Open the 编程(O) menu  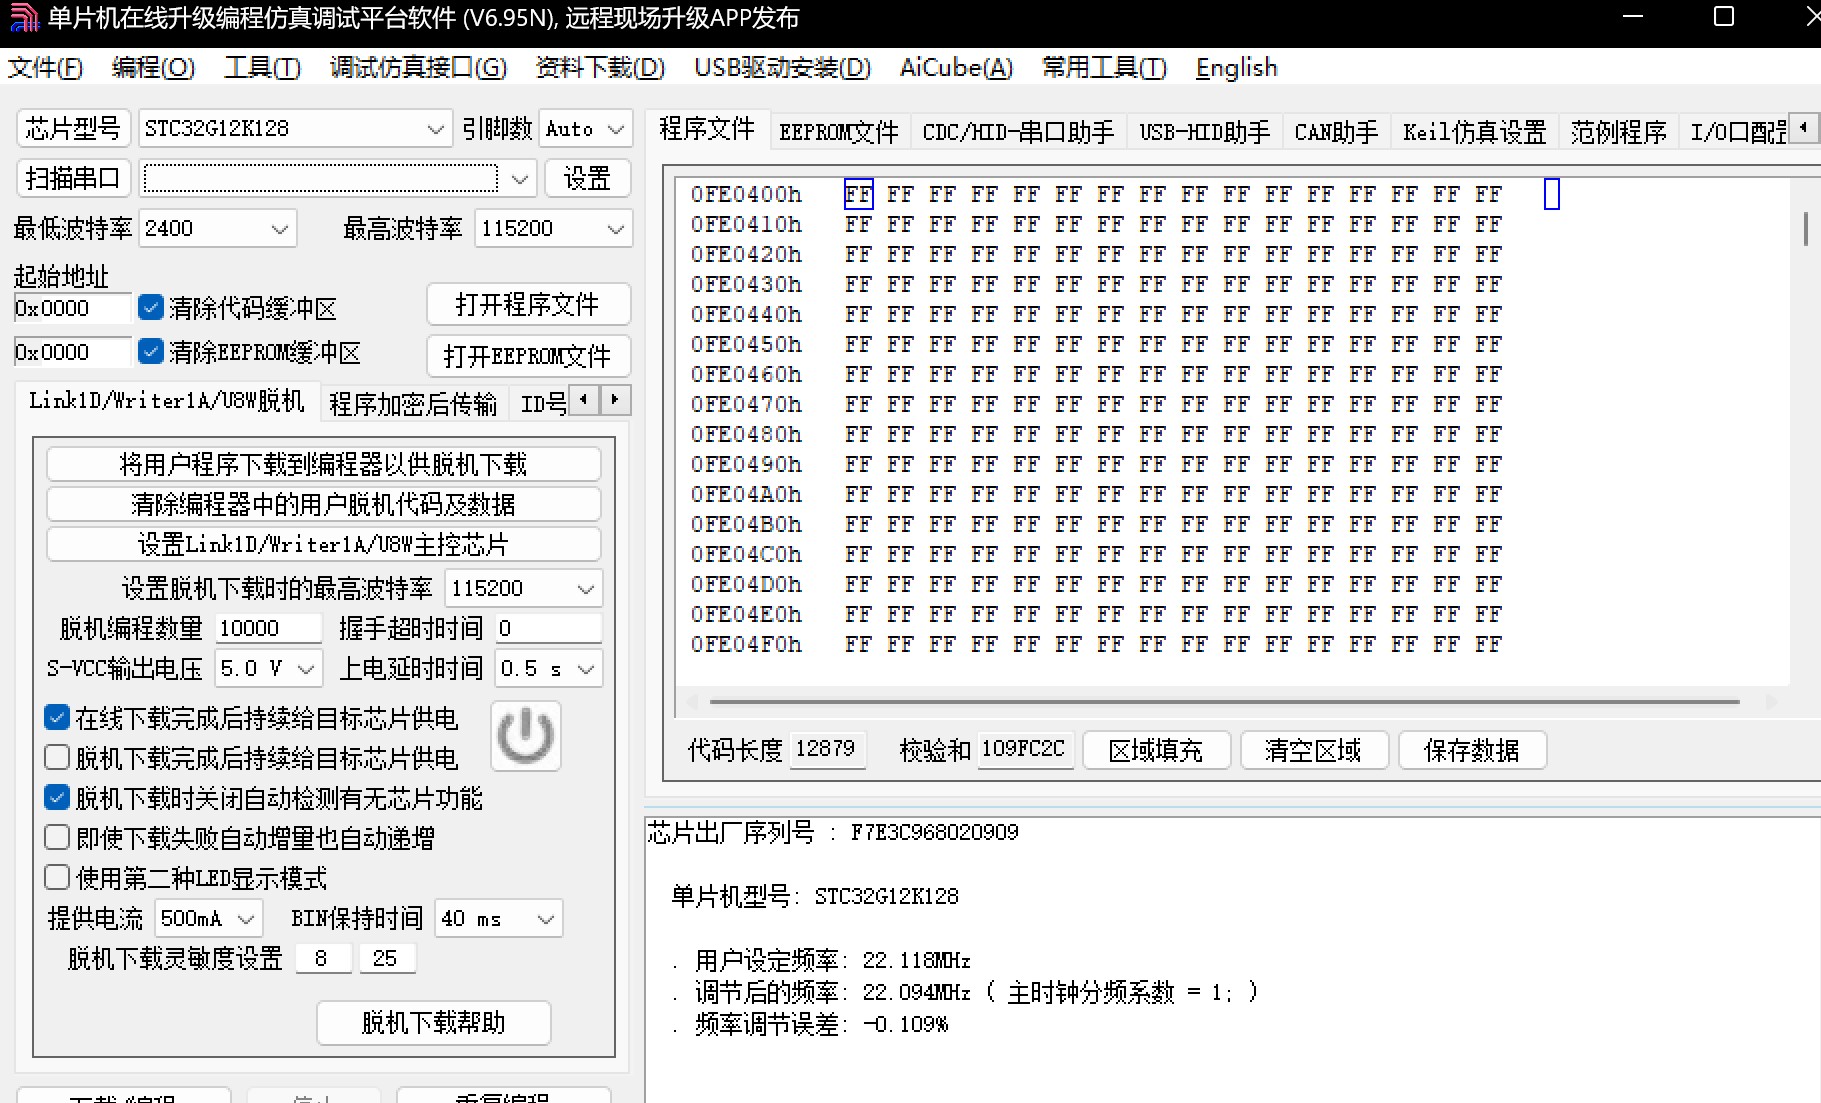[x=153, y=68]
